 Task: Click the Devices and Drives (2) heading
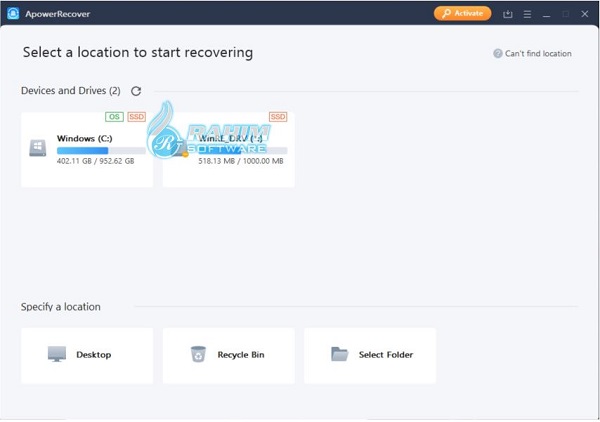pyautogui.click(x=71, y=91)
